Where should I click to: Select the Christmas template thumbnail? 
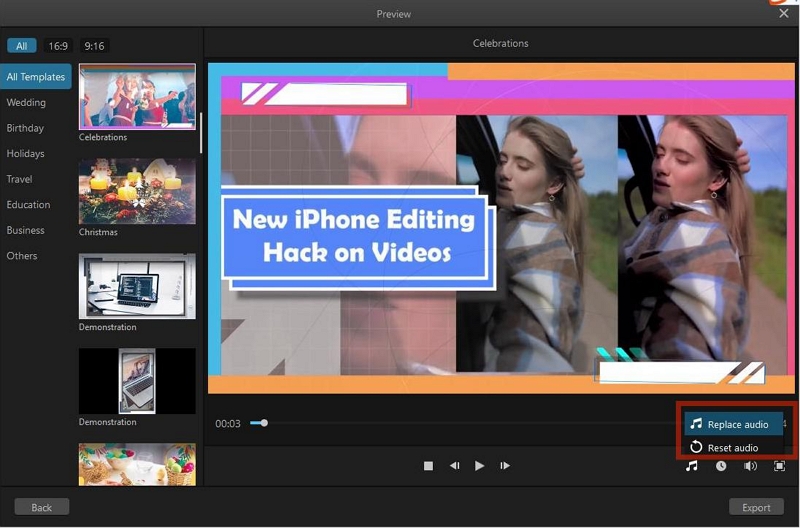pos(137,191)
